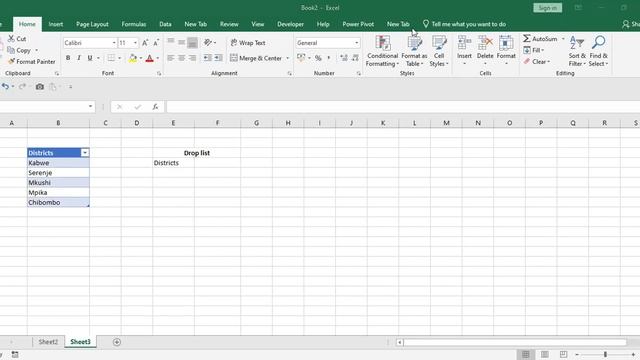Open the Formulas ribbon tab
Screen dimensions: 640x360
pyautogui.click(x=133, y=24)
